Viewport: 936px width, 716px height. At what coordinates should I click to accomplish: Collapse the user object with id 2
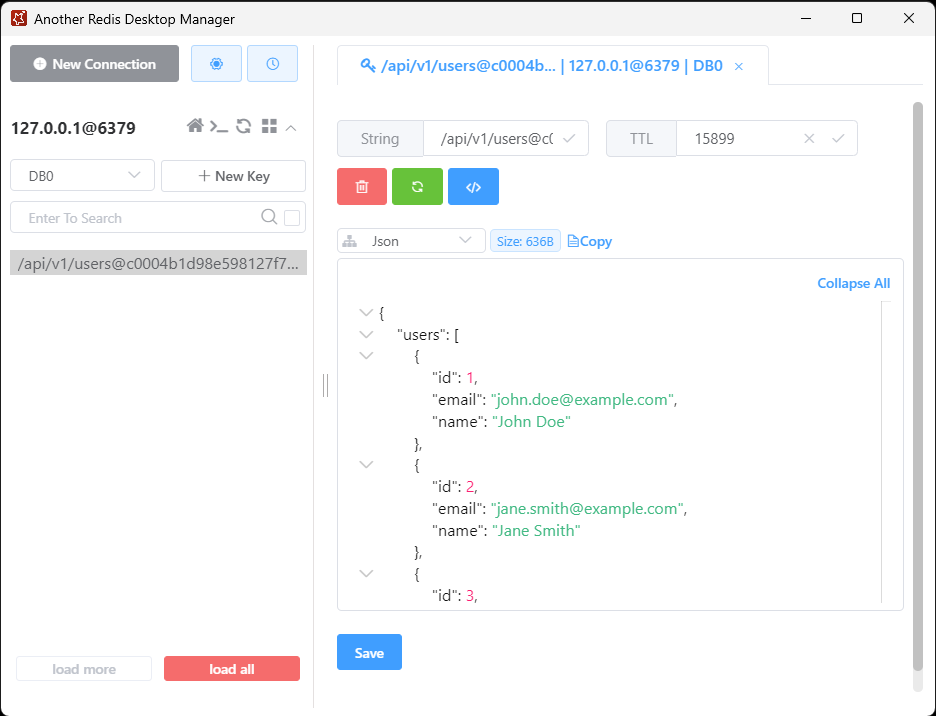click(x=366, y=465)
